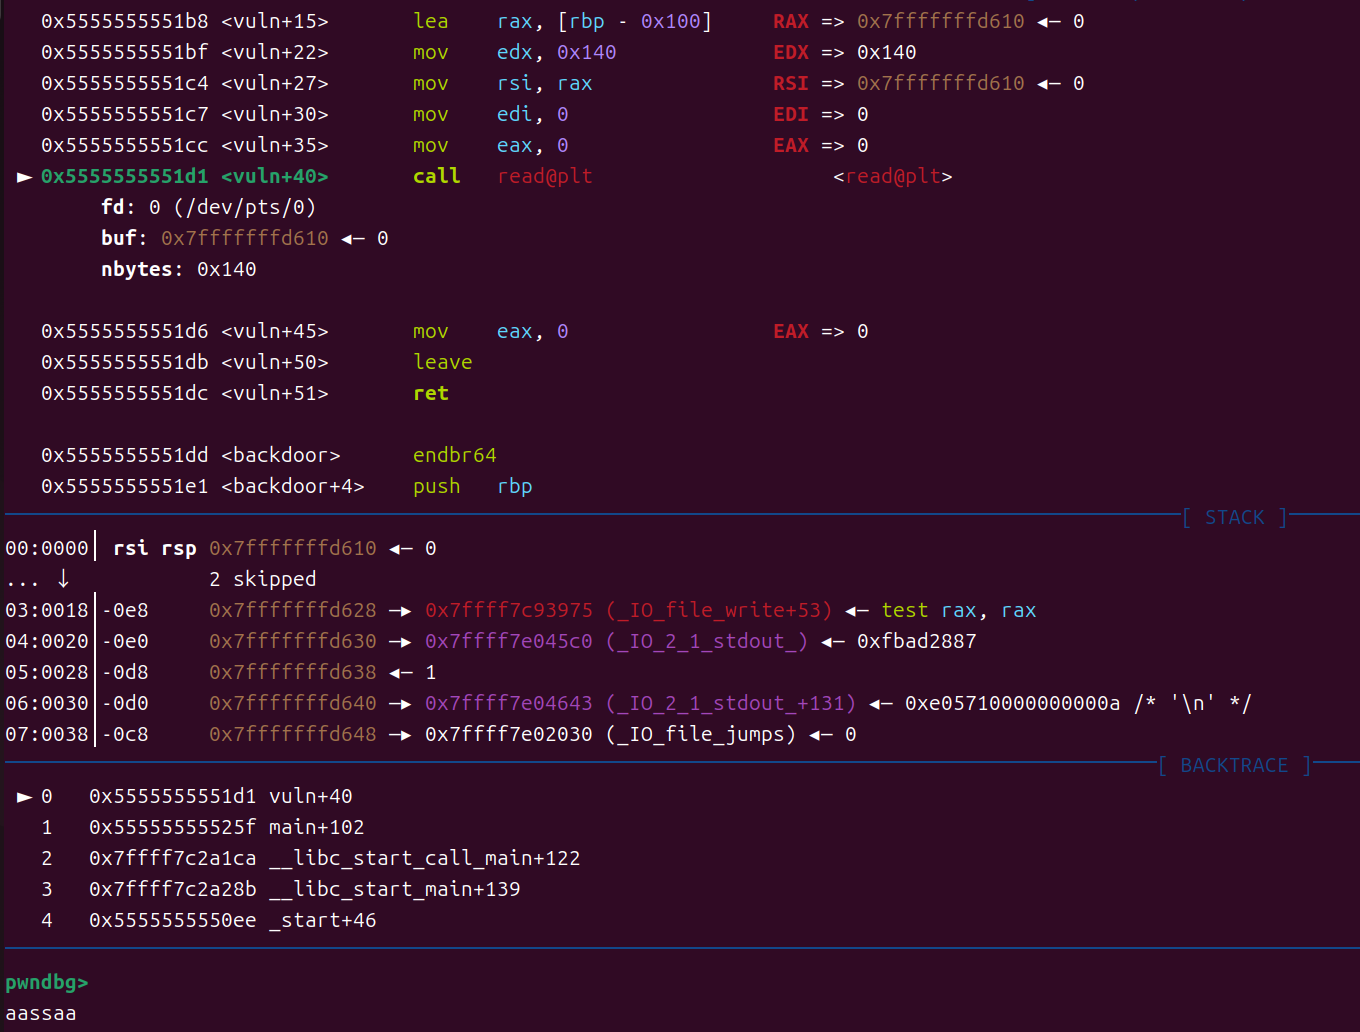Select the main+102 backtrace frame
1360x1032 pixels.
(x=316, y=827)
